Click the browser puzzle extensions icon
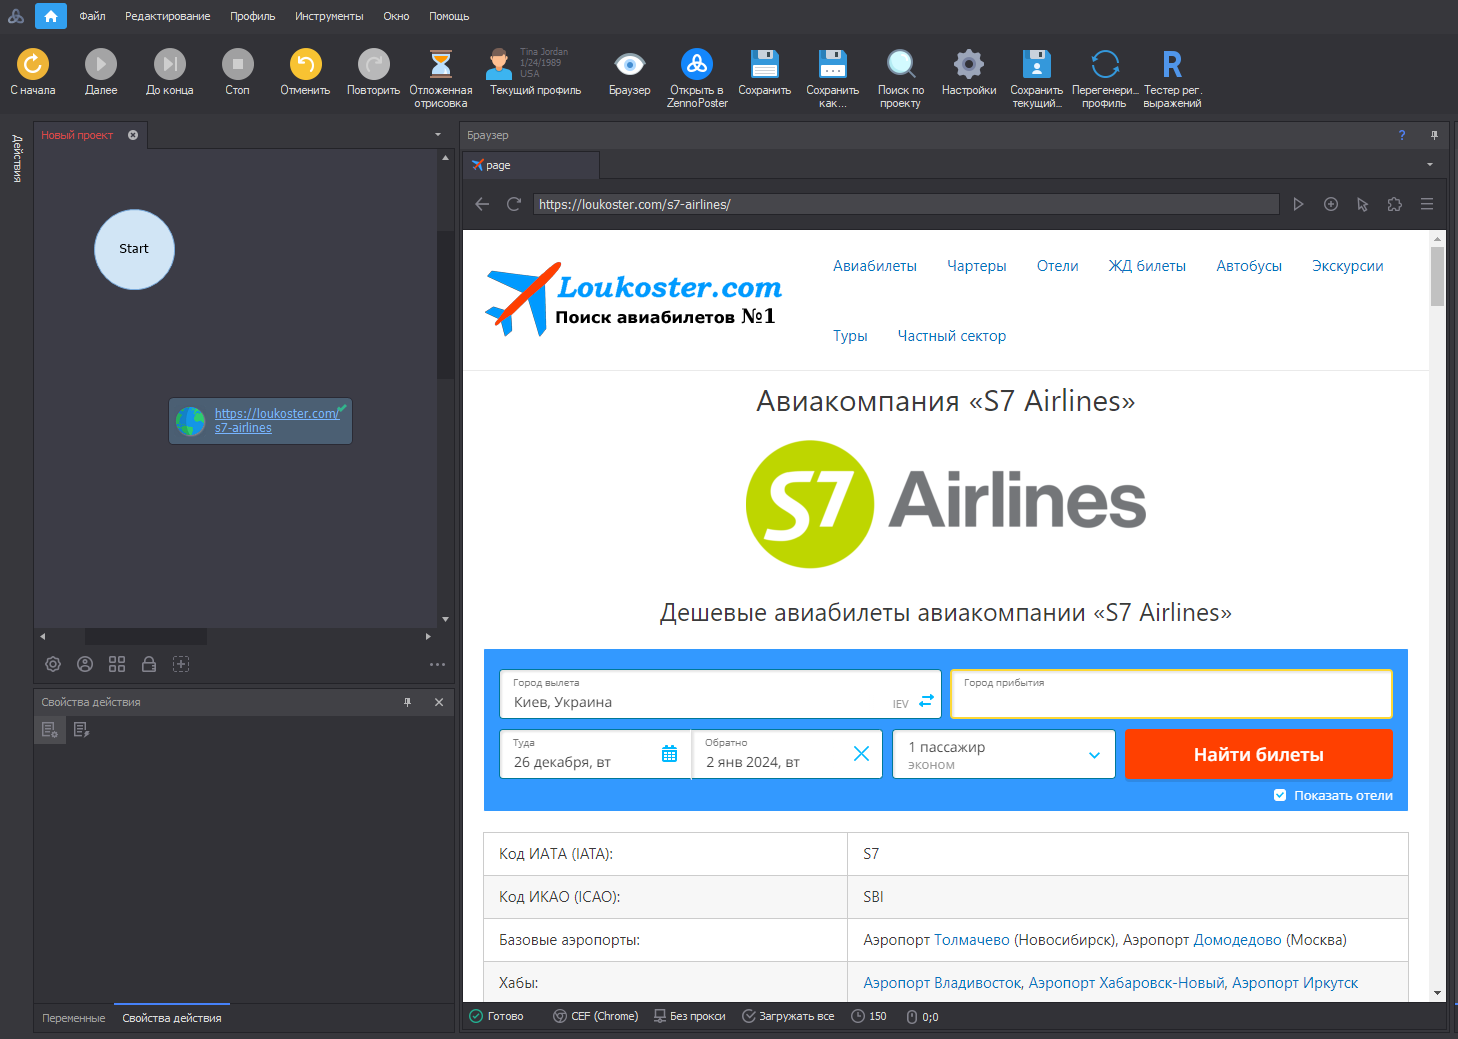This screenshot has height=1039, width=1458. click(x=1395, y=204)
